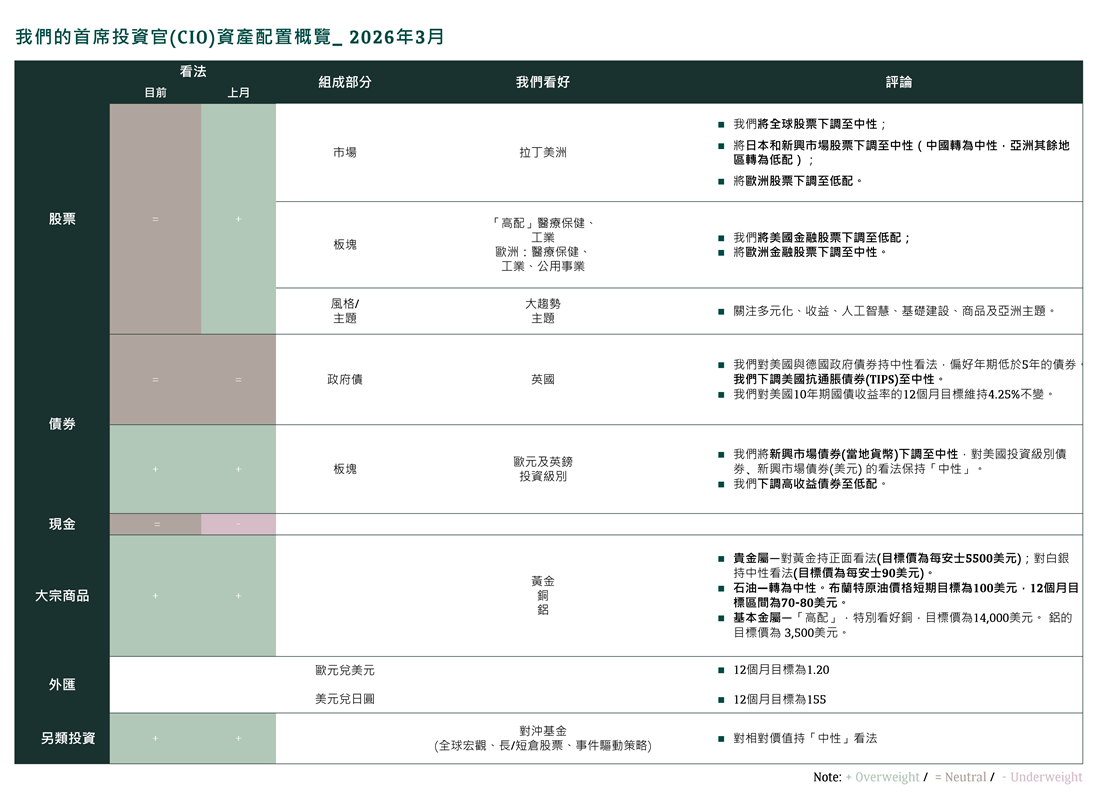Select the 政府債 component cell
This screenshot has height=812, width=1100.
click(345, 380)
